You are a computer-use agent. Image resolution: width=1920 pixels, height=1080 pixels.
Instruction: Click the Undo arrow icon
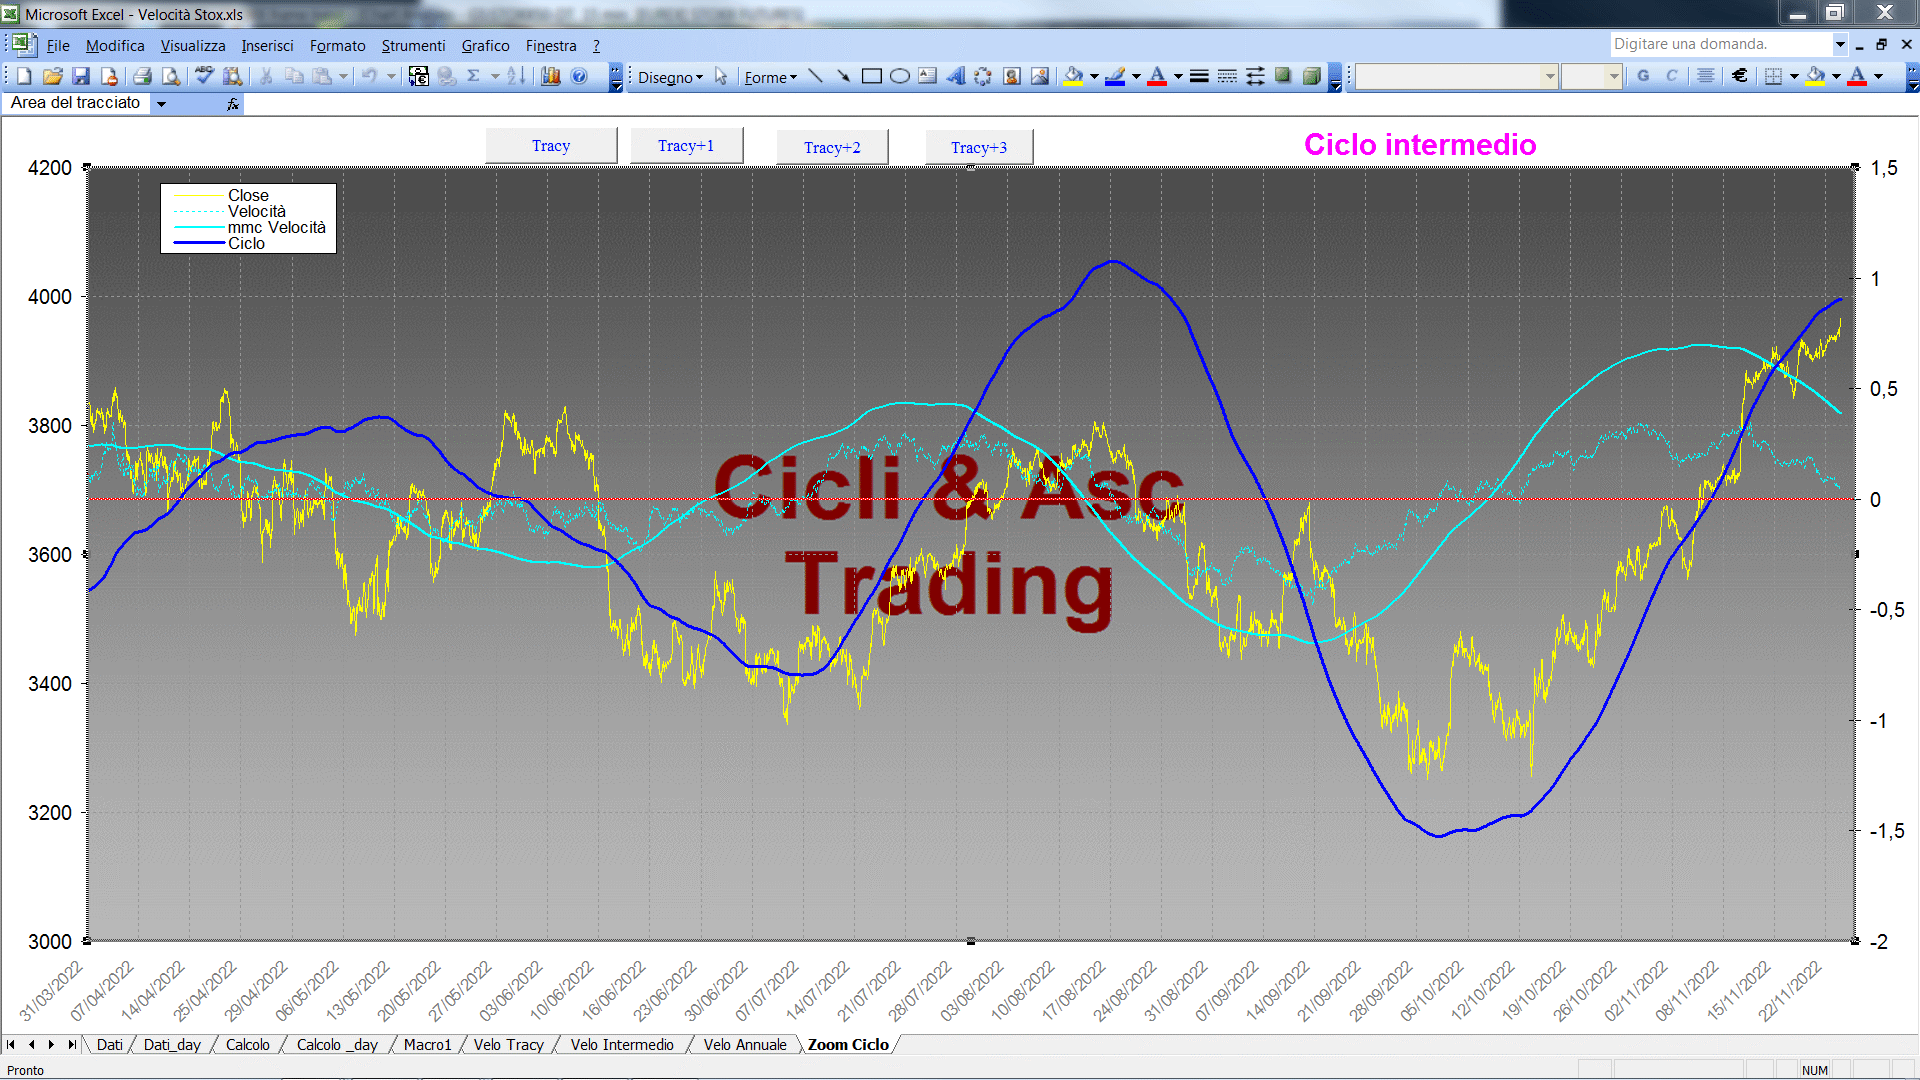click(x=369, y=76)
